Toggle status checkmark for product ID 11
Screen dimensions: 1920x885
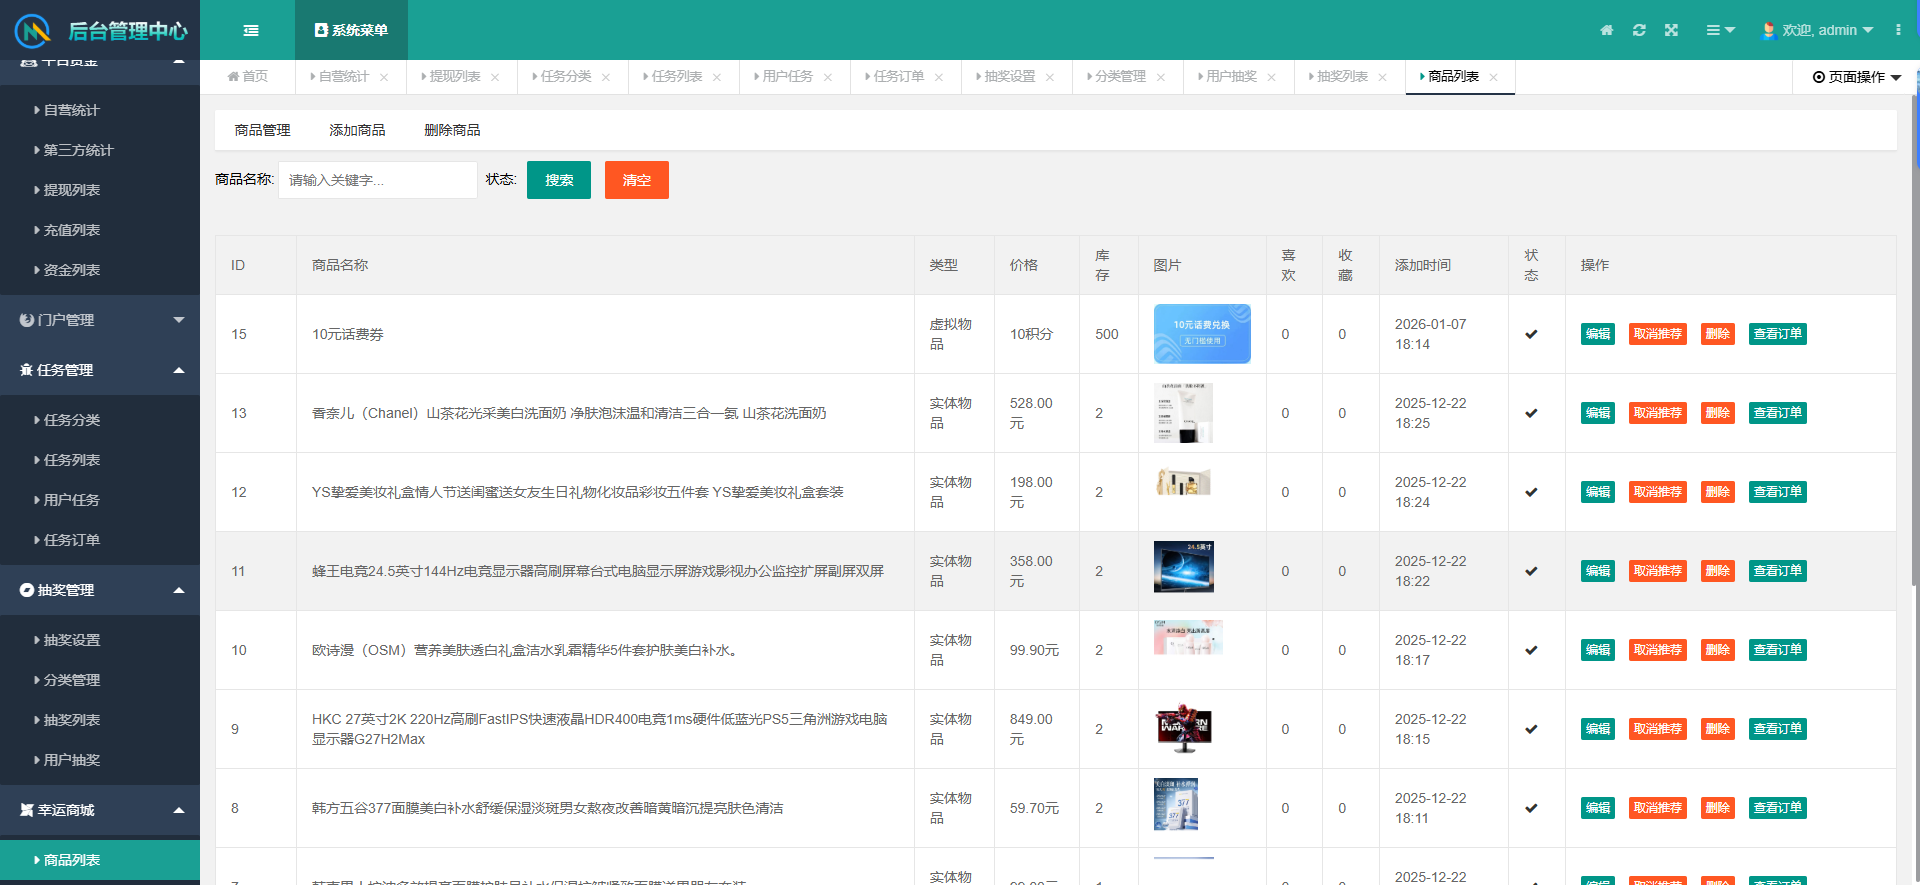(x=1531, y=571)
